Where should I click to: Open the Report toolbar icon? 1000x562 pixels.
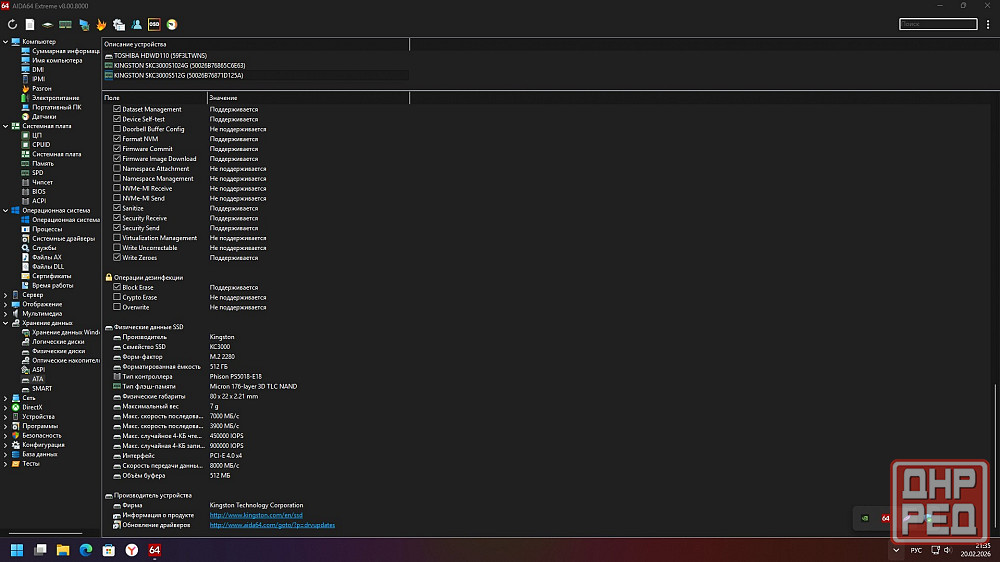click(30, 24)
